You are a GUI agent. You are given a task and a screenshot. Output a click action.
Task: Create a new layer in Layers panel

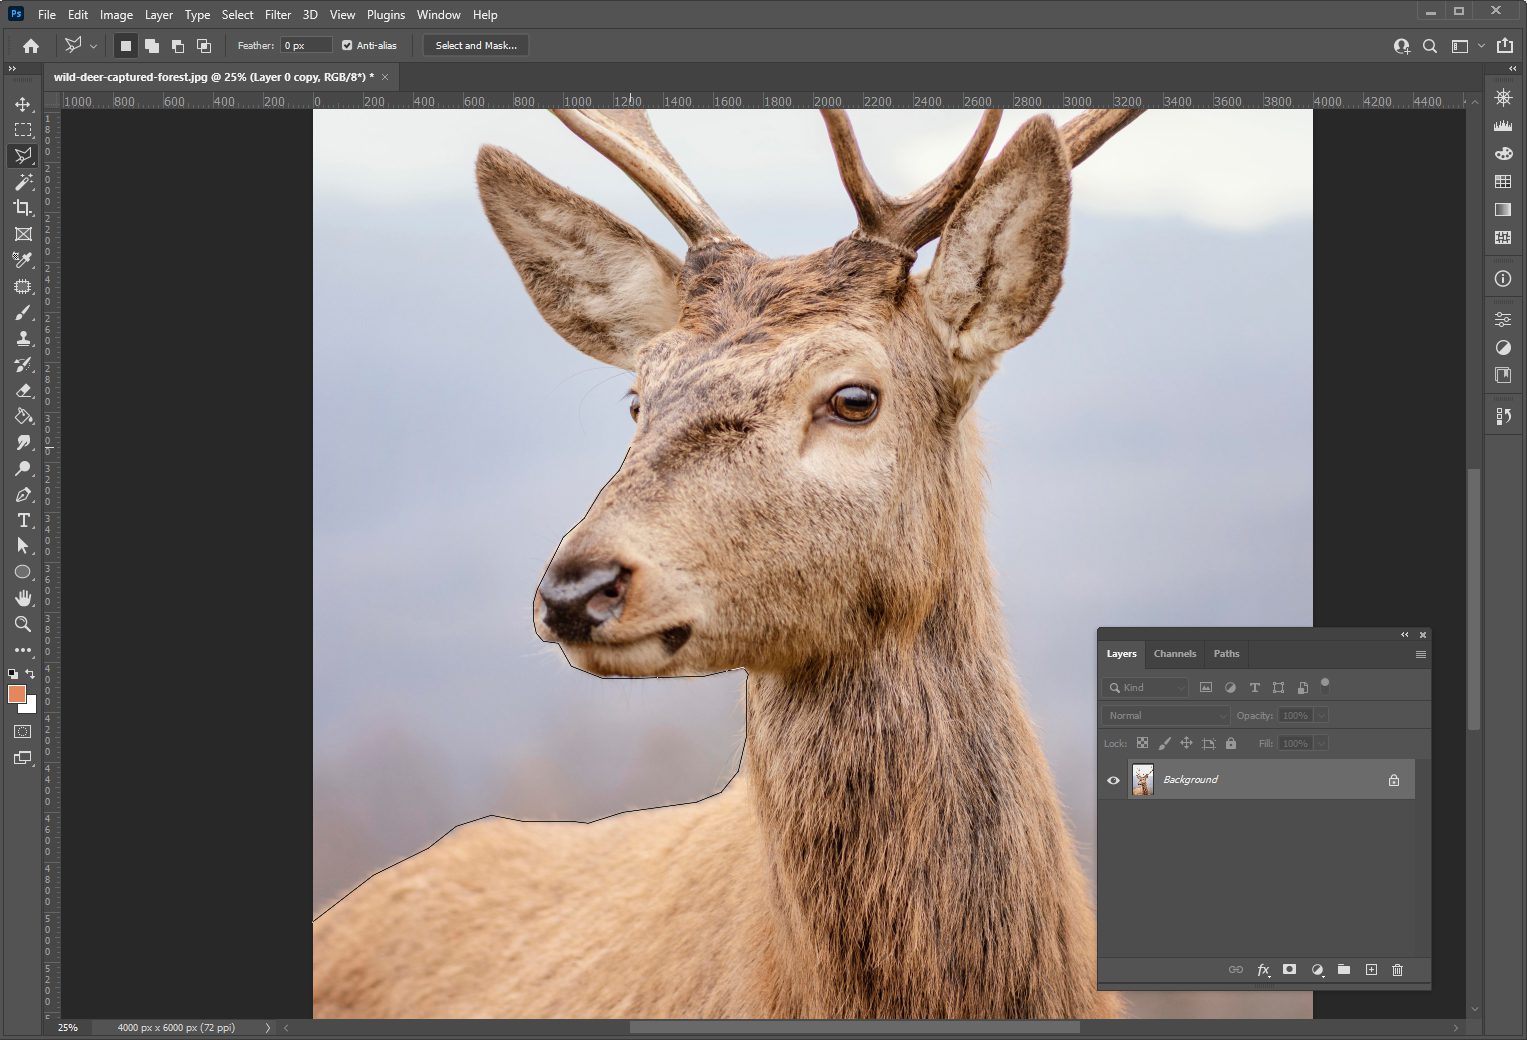(x=1371, y=969)
